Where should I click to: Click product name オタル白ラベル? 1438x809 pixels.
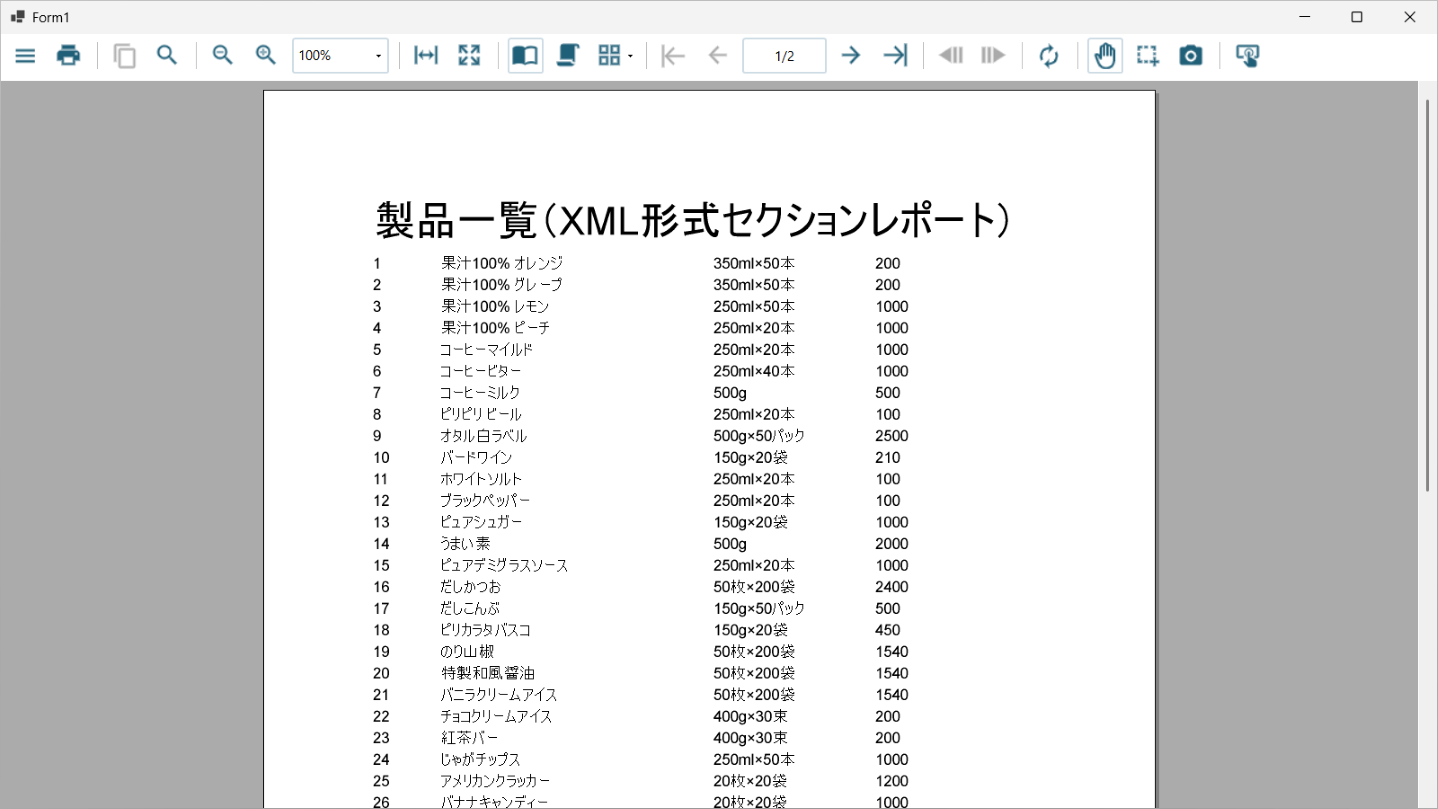pos(484,436)
